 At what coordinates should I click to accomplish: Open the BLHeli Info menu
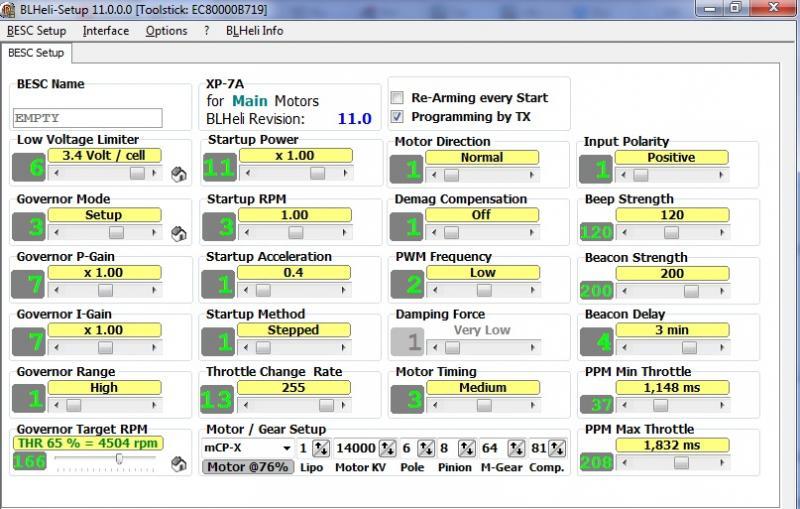(254, 31)
